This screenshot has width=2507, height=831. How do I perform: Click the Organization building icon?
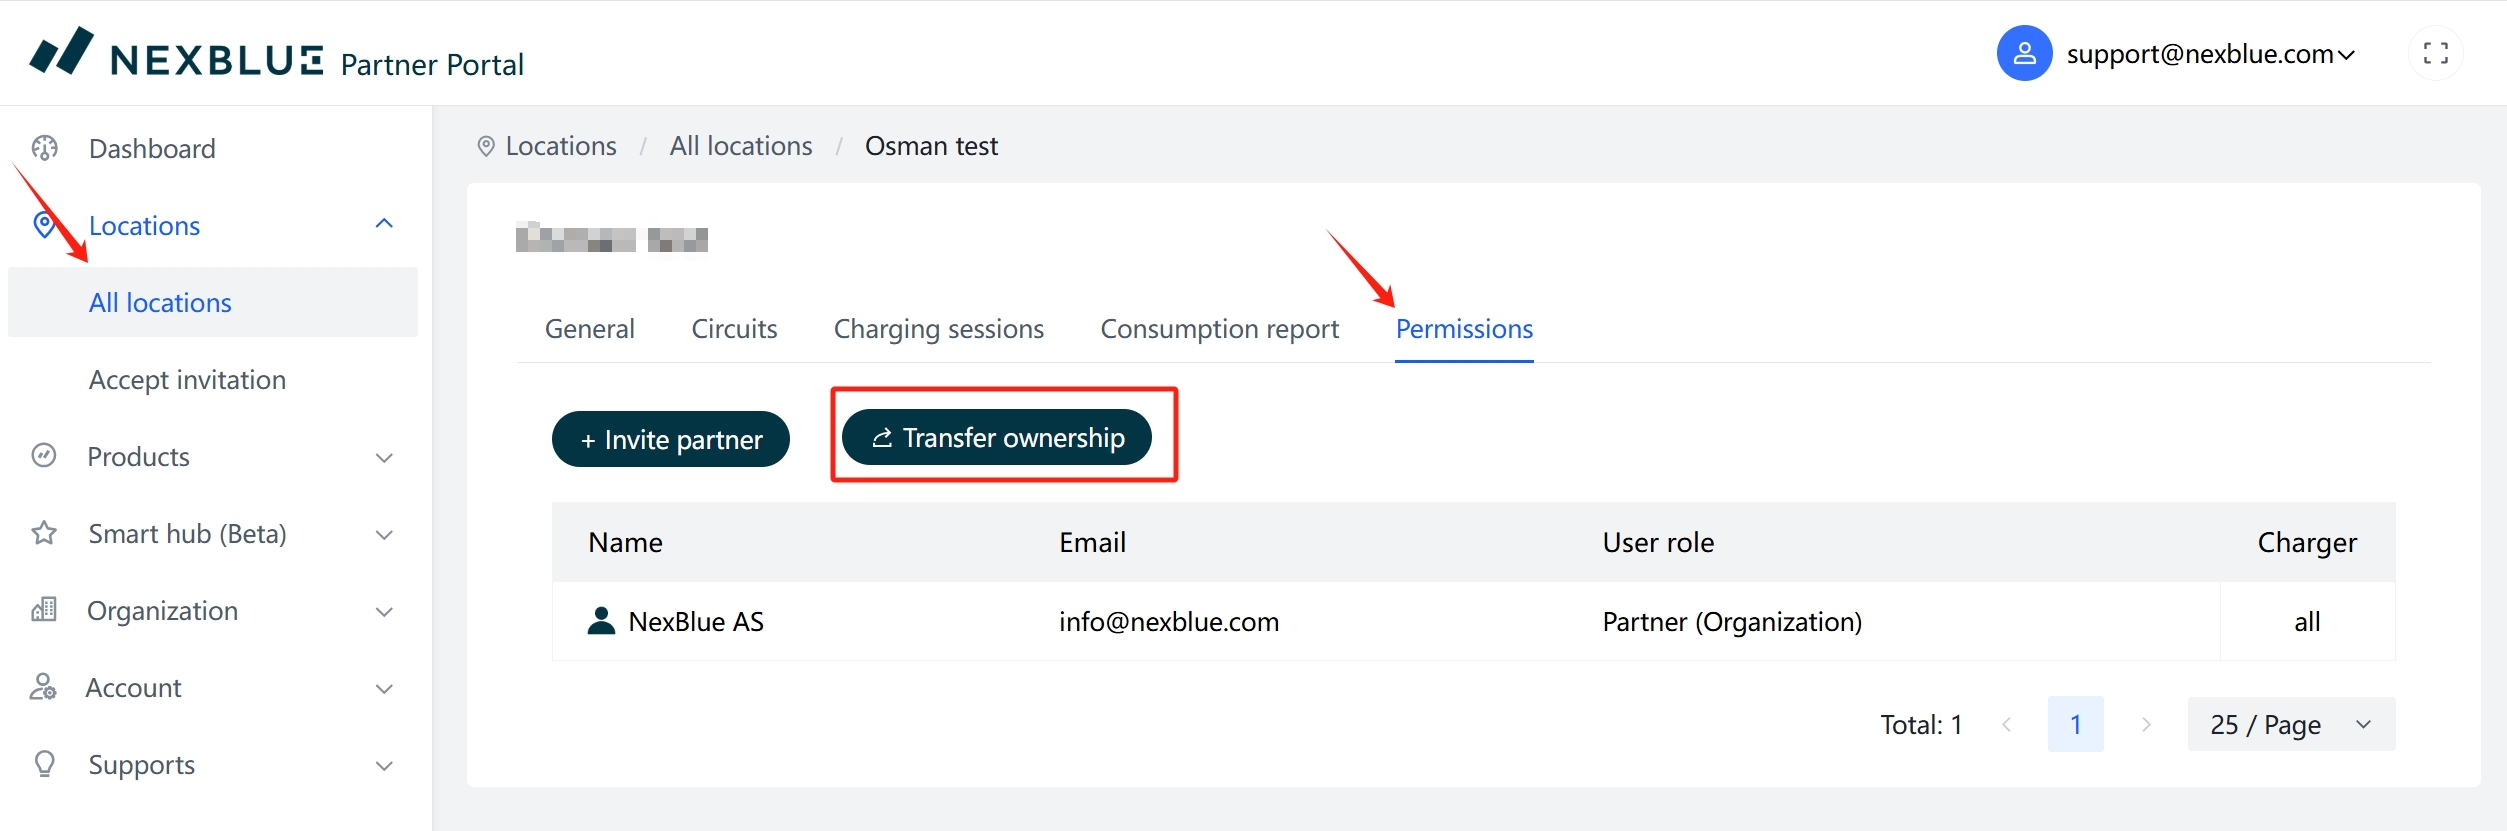point(44,610)
